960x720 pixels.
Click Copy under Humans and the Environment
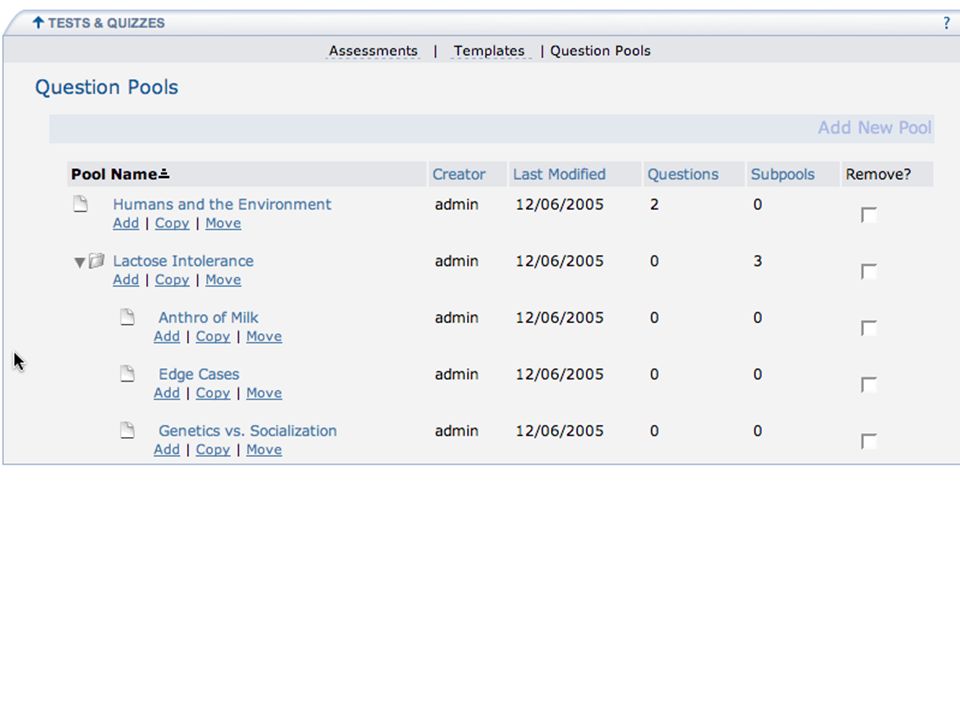pos(172,223)
